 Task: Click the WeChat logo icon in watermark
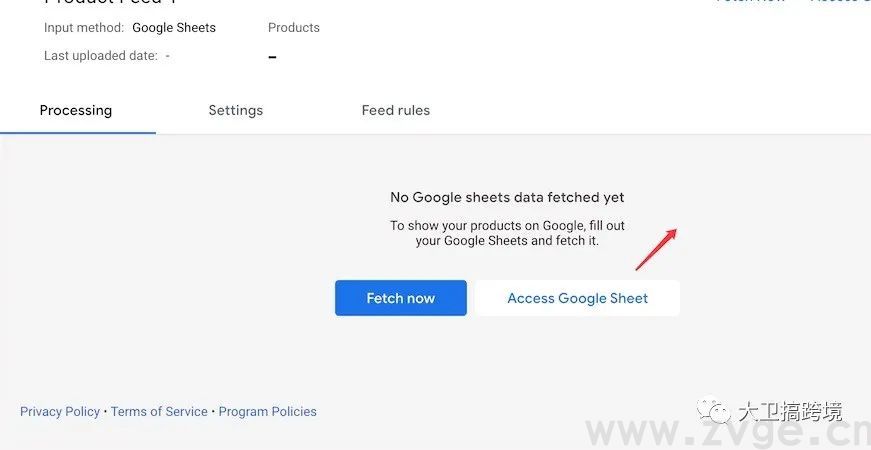(714, 411)
